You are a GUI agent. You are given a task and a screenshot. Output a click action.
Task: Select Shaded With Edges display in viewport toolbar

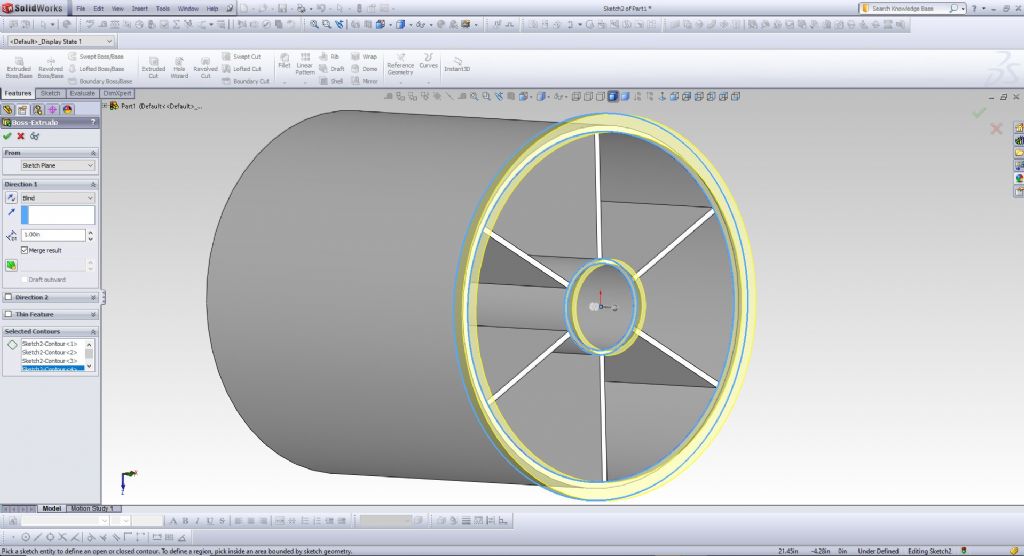pos(613,96)
